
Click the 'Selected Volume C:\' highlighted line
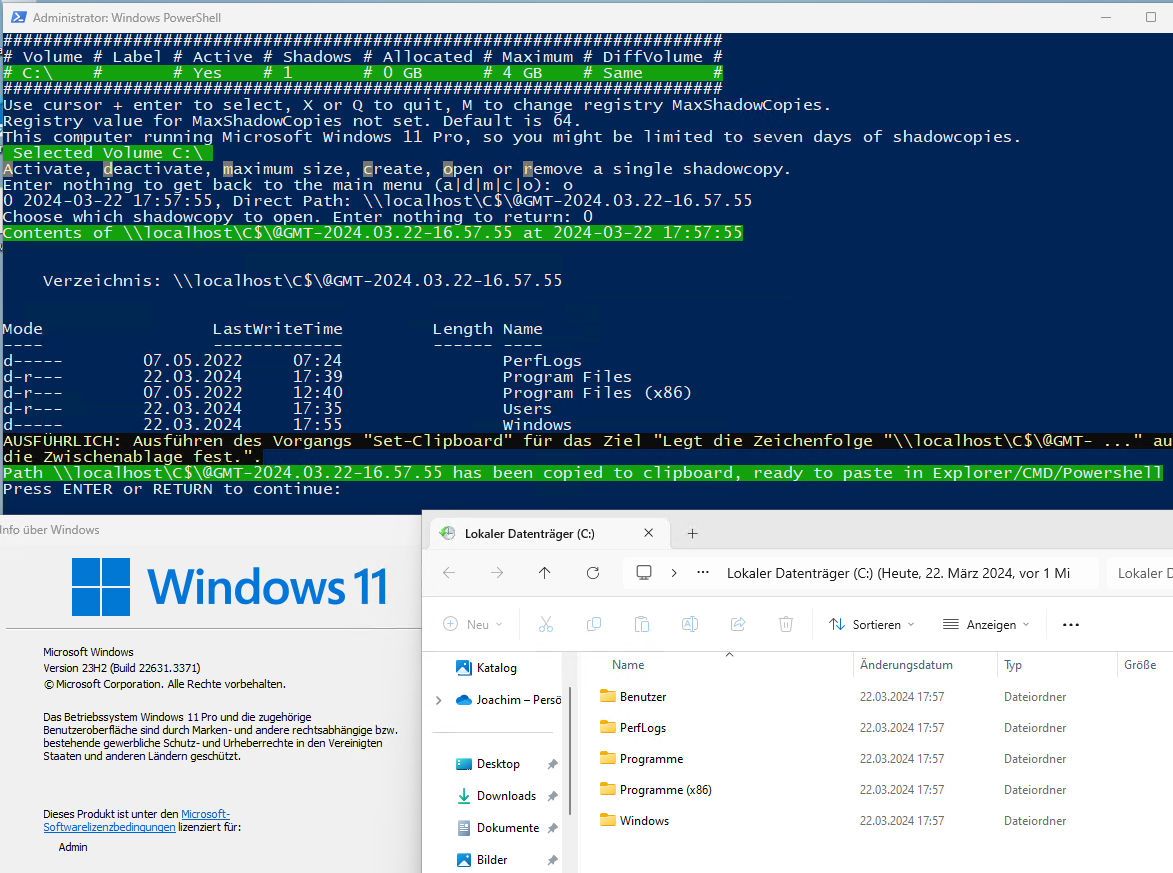(x=108, y=153)
